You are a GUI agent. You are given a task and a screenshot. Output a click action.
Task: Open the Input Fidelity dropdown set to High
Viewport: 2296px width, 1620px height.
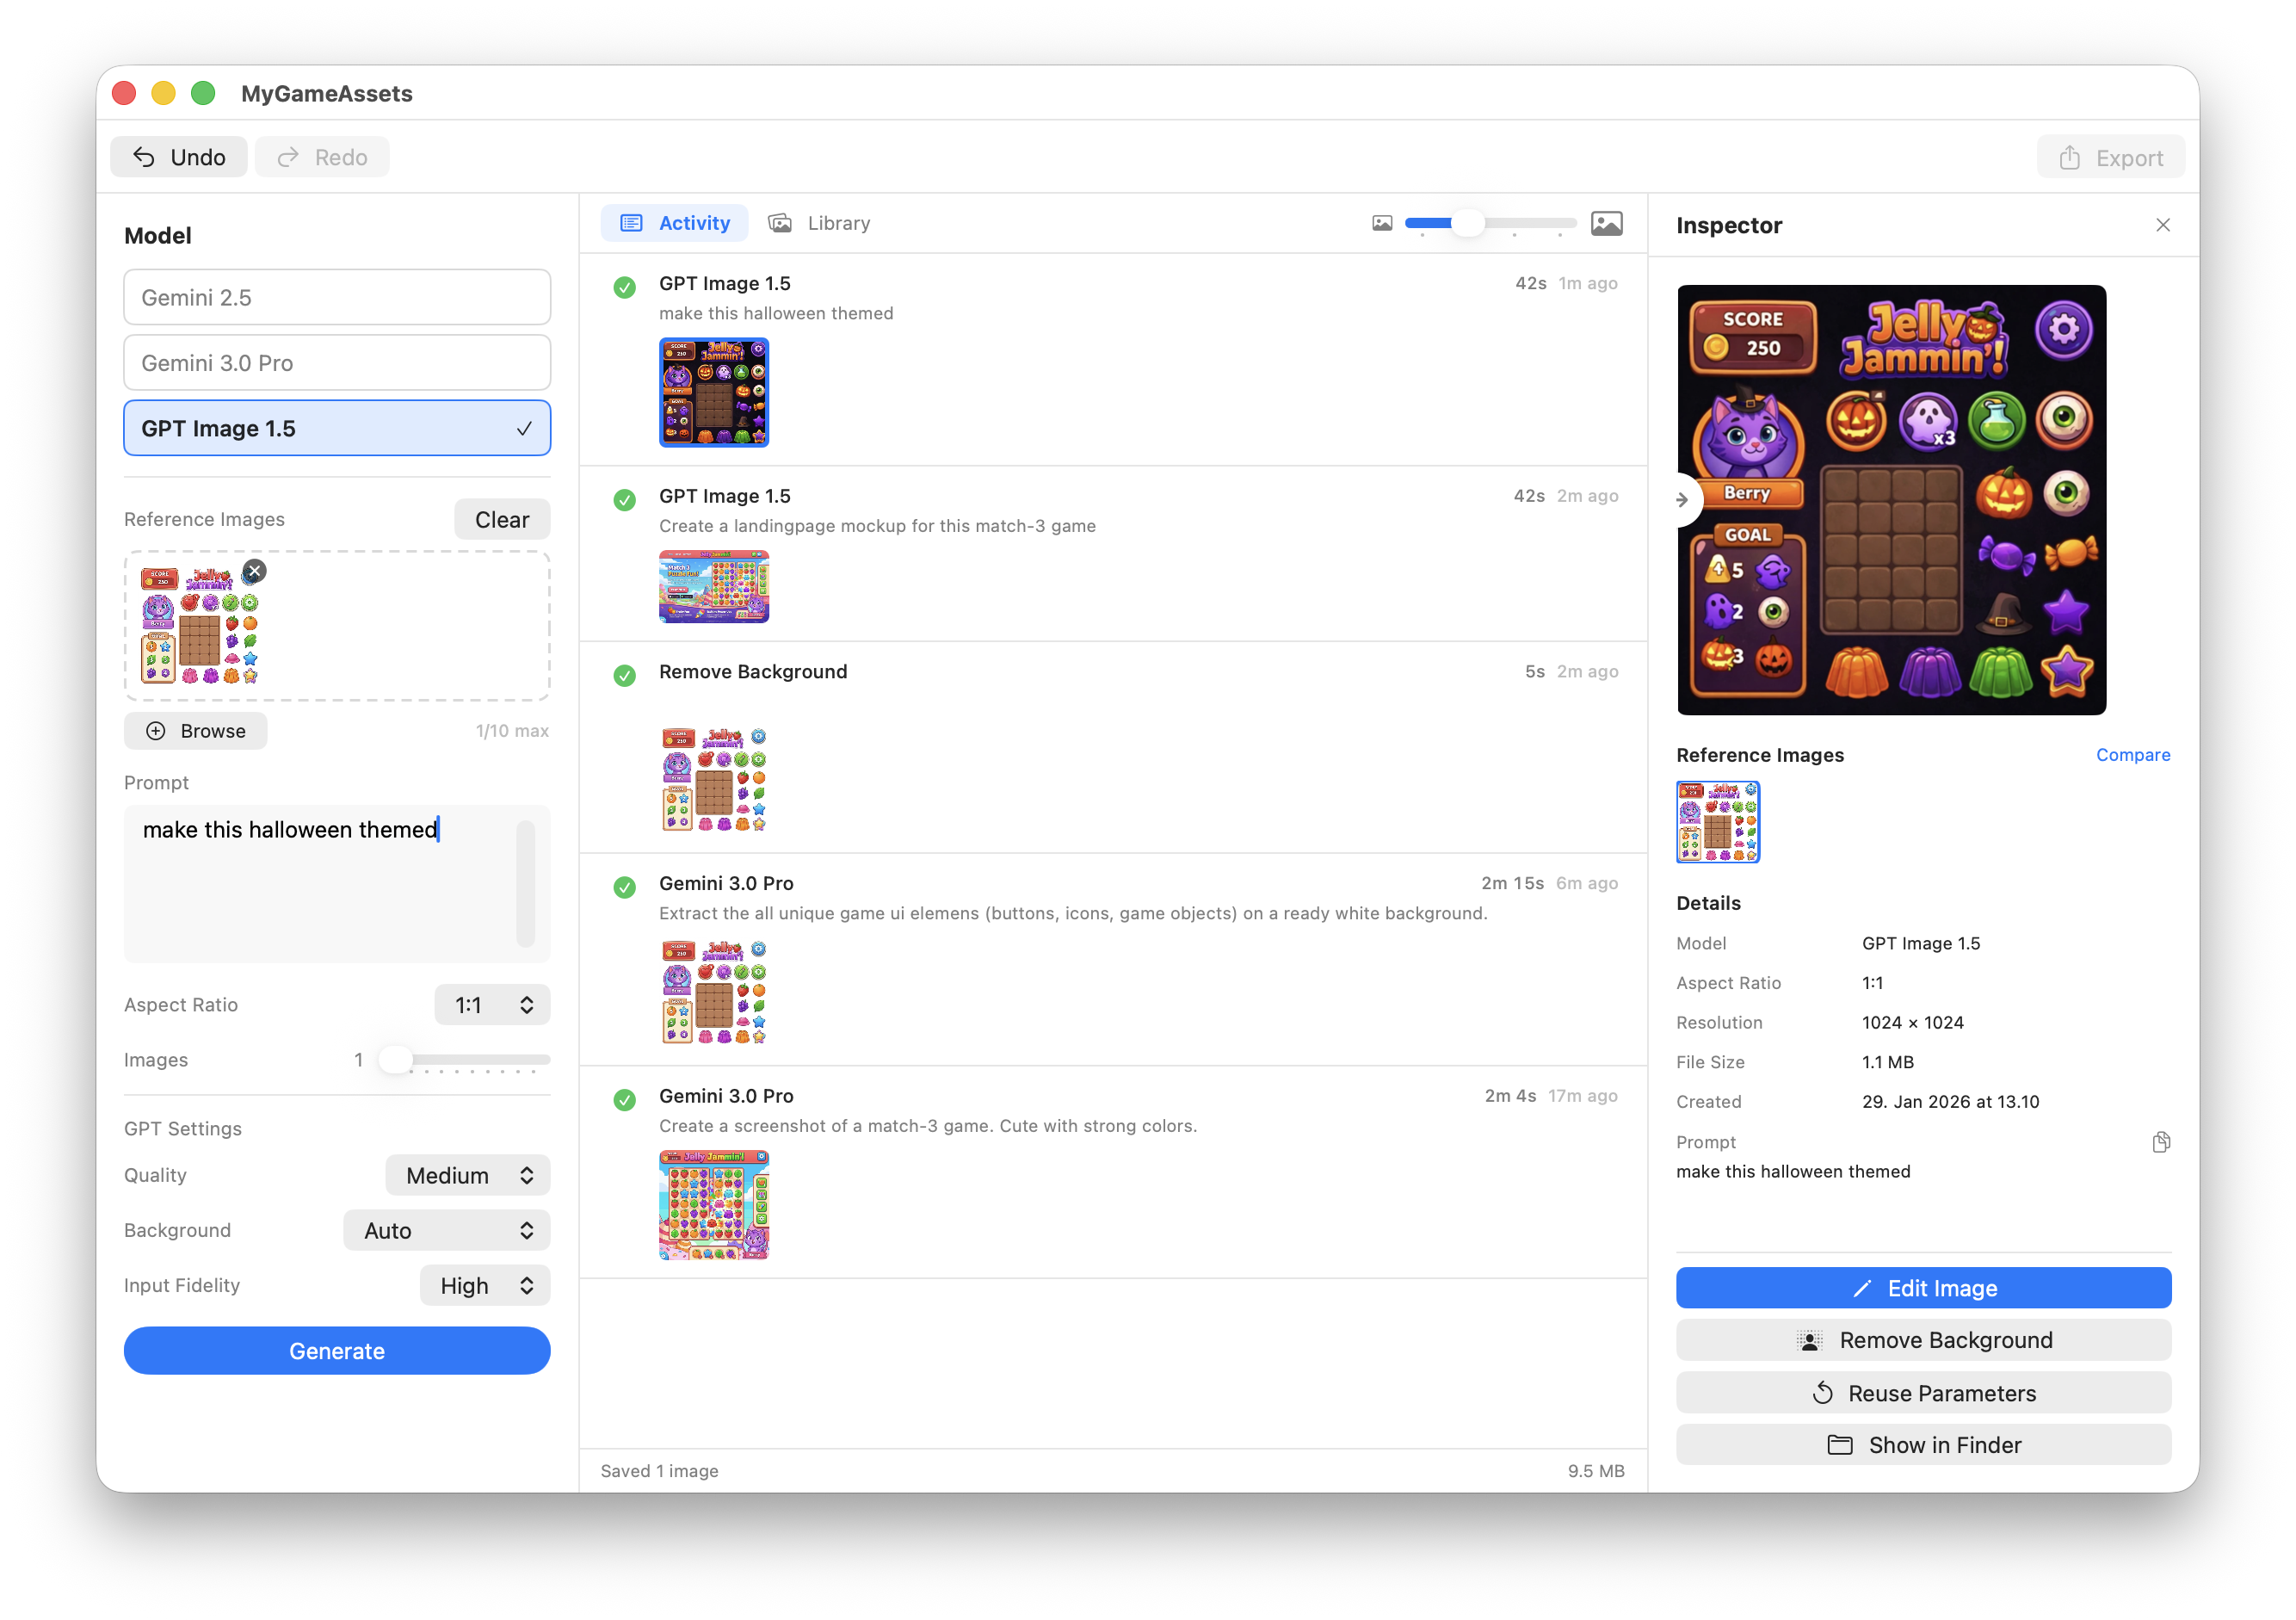click(x=485, y=1285)
